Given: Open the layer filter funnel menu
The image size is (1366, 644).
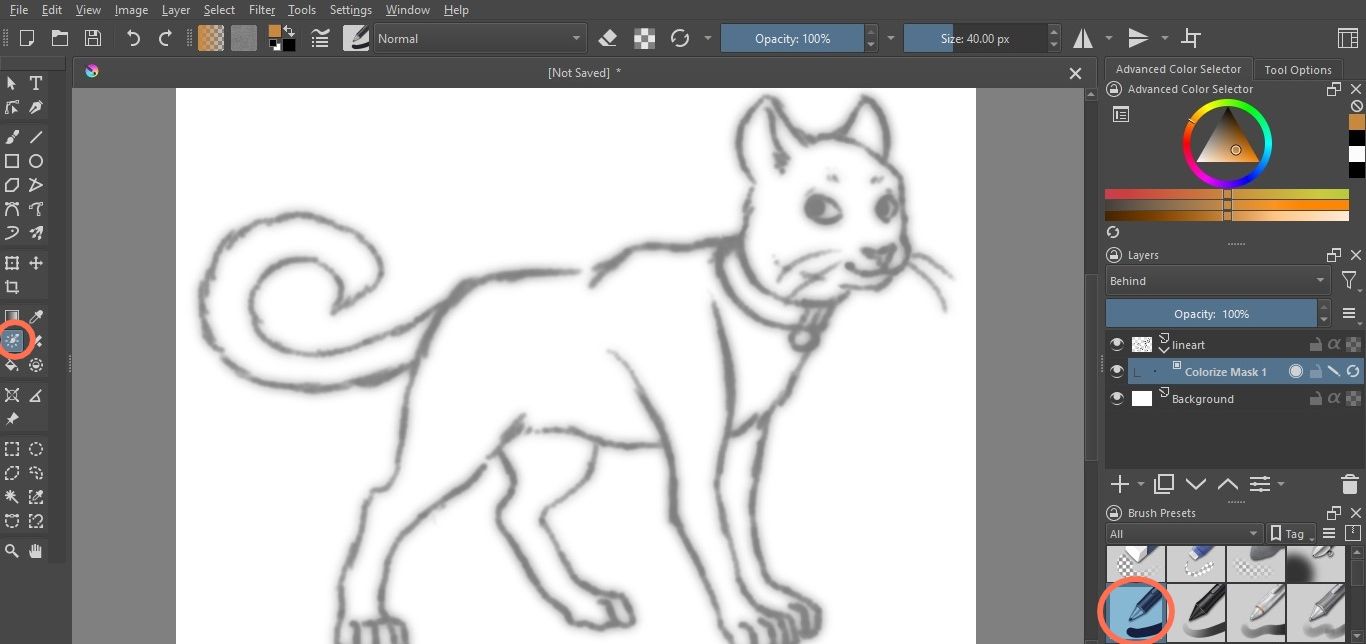Looking at the screenshot, I should point(1349,281).
